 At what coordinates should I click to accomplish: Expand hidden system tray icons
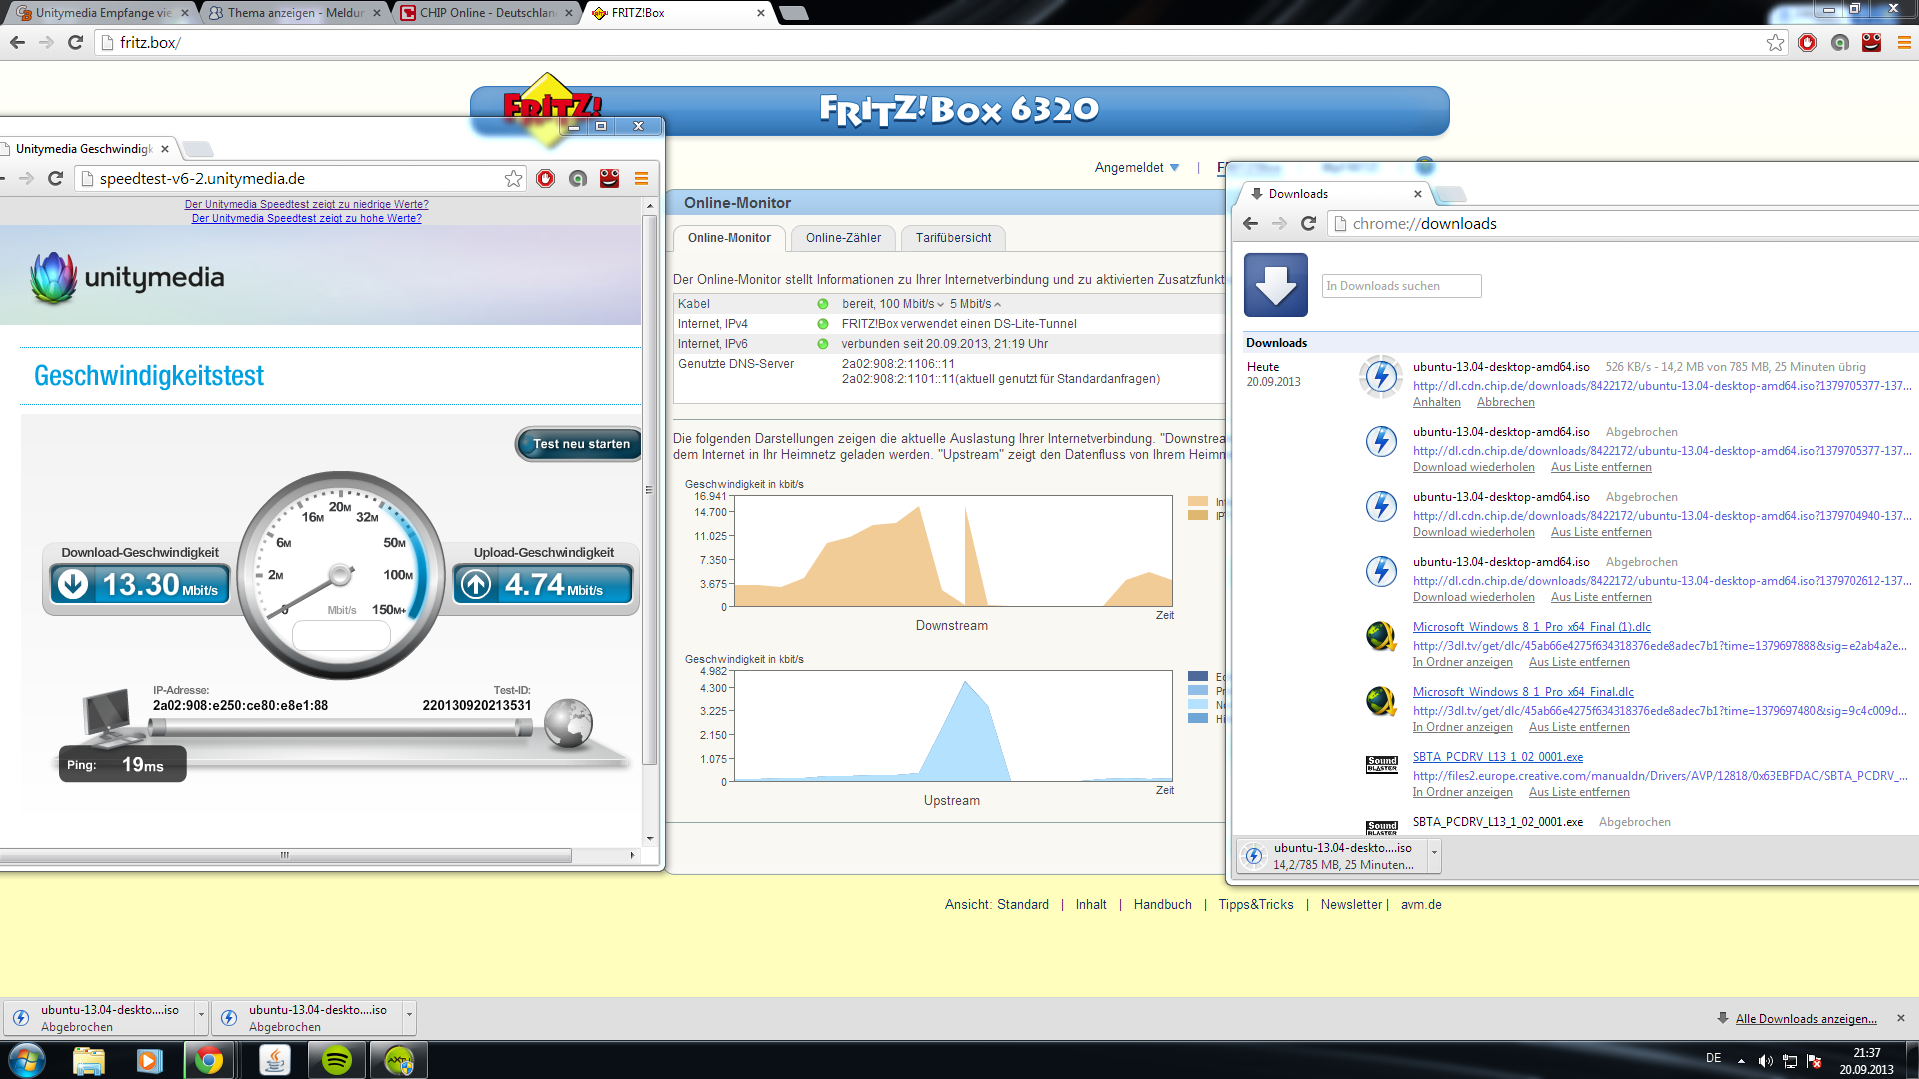(x=1741, y=1061)
